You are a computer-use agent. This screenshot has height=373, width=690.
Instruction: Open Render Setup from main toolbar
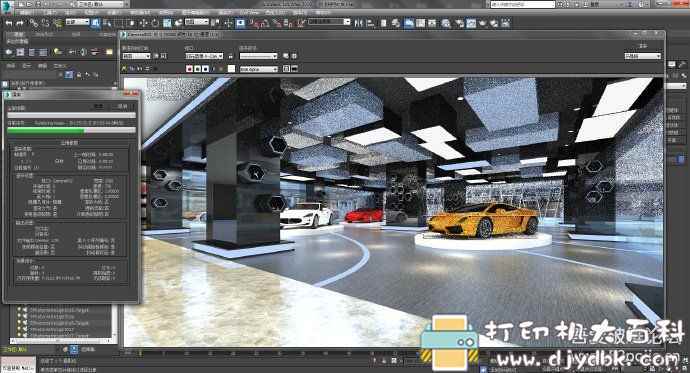coord(459,23)
